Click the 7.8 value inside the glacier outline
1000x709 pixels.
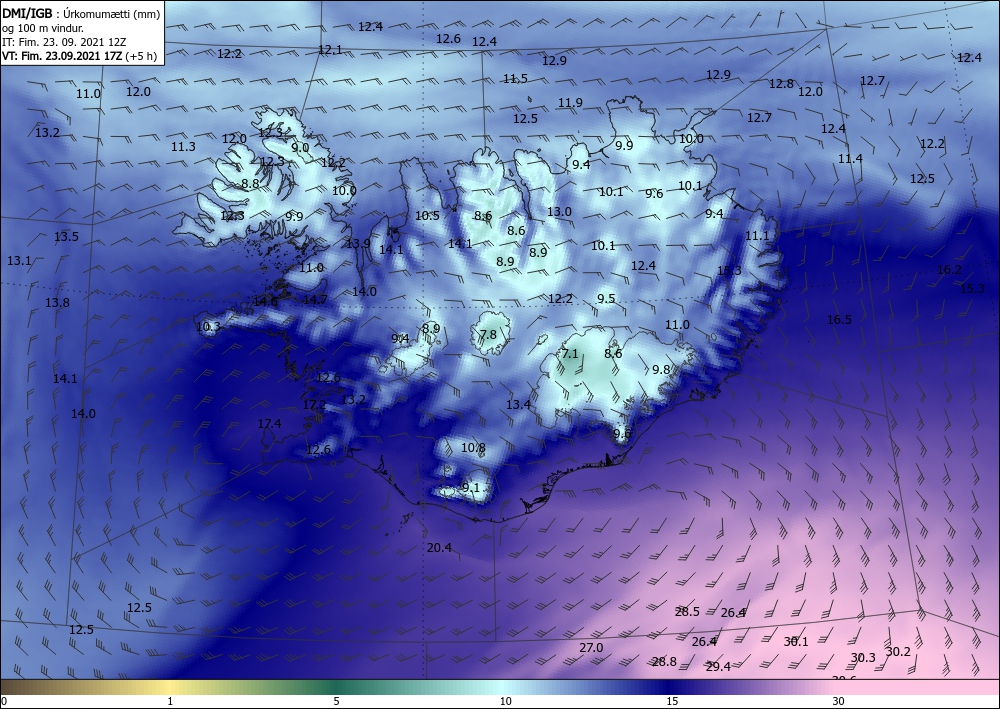[x=488, y=335]
